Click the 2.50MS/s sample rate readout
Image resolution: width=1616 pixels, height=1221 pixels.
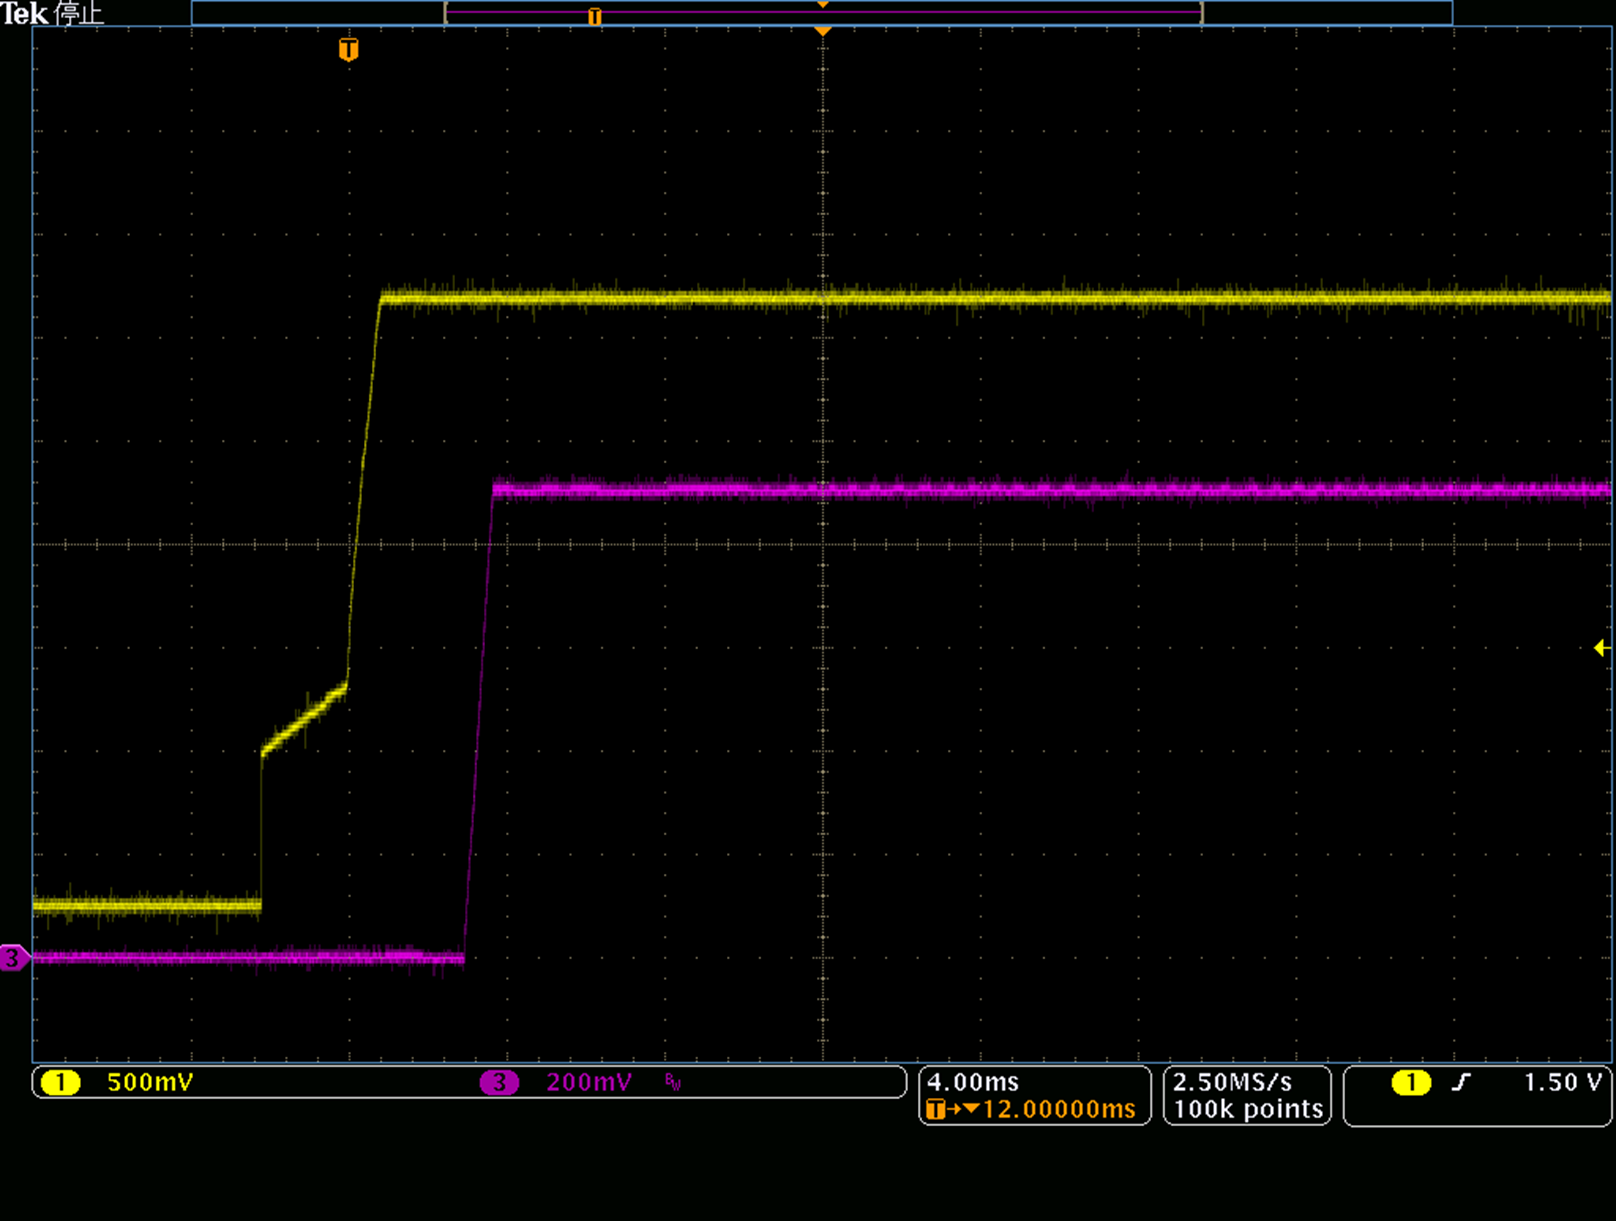[x=1232, y=1082]
